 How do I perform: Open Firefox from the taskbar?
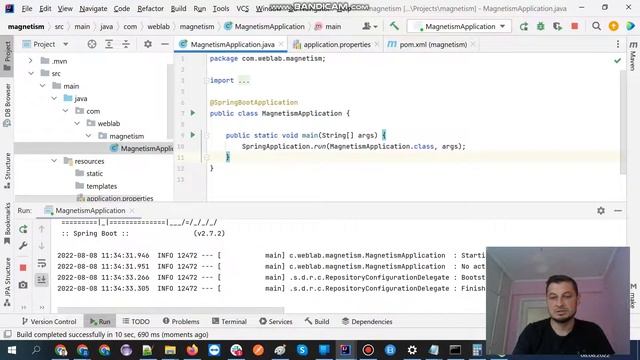(x=192, y=350)
